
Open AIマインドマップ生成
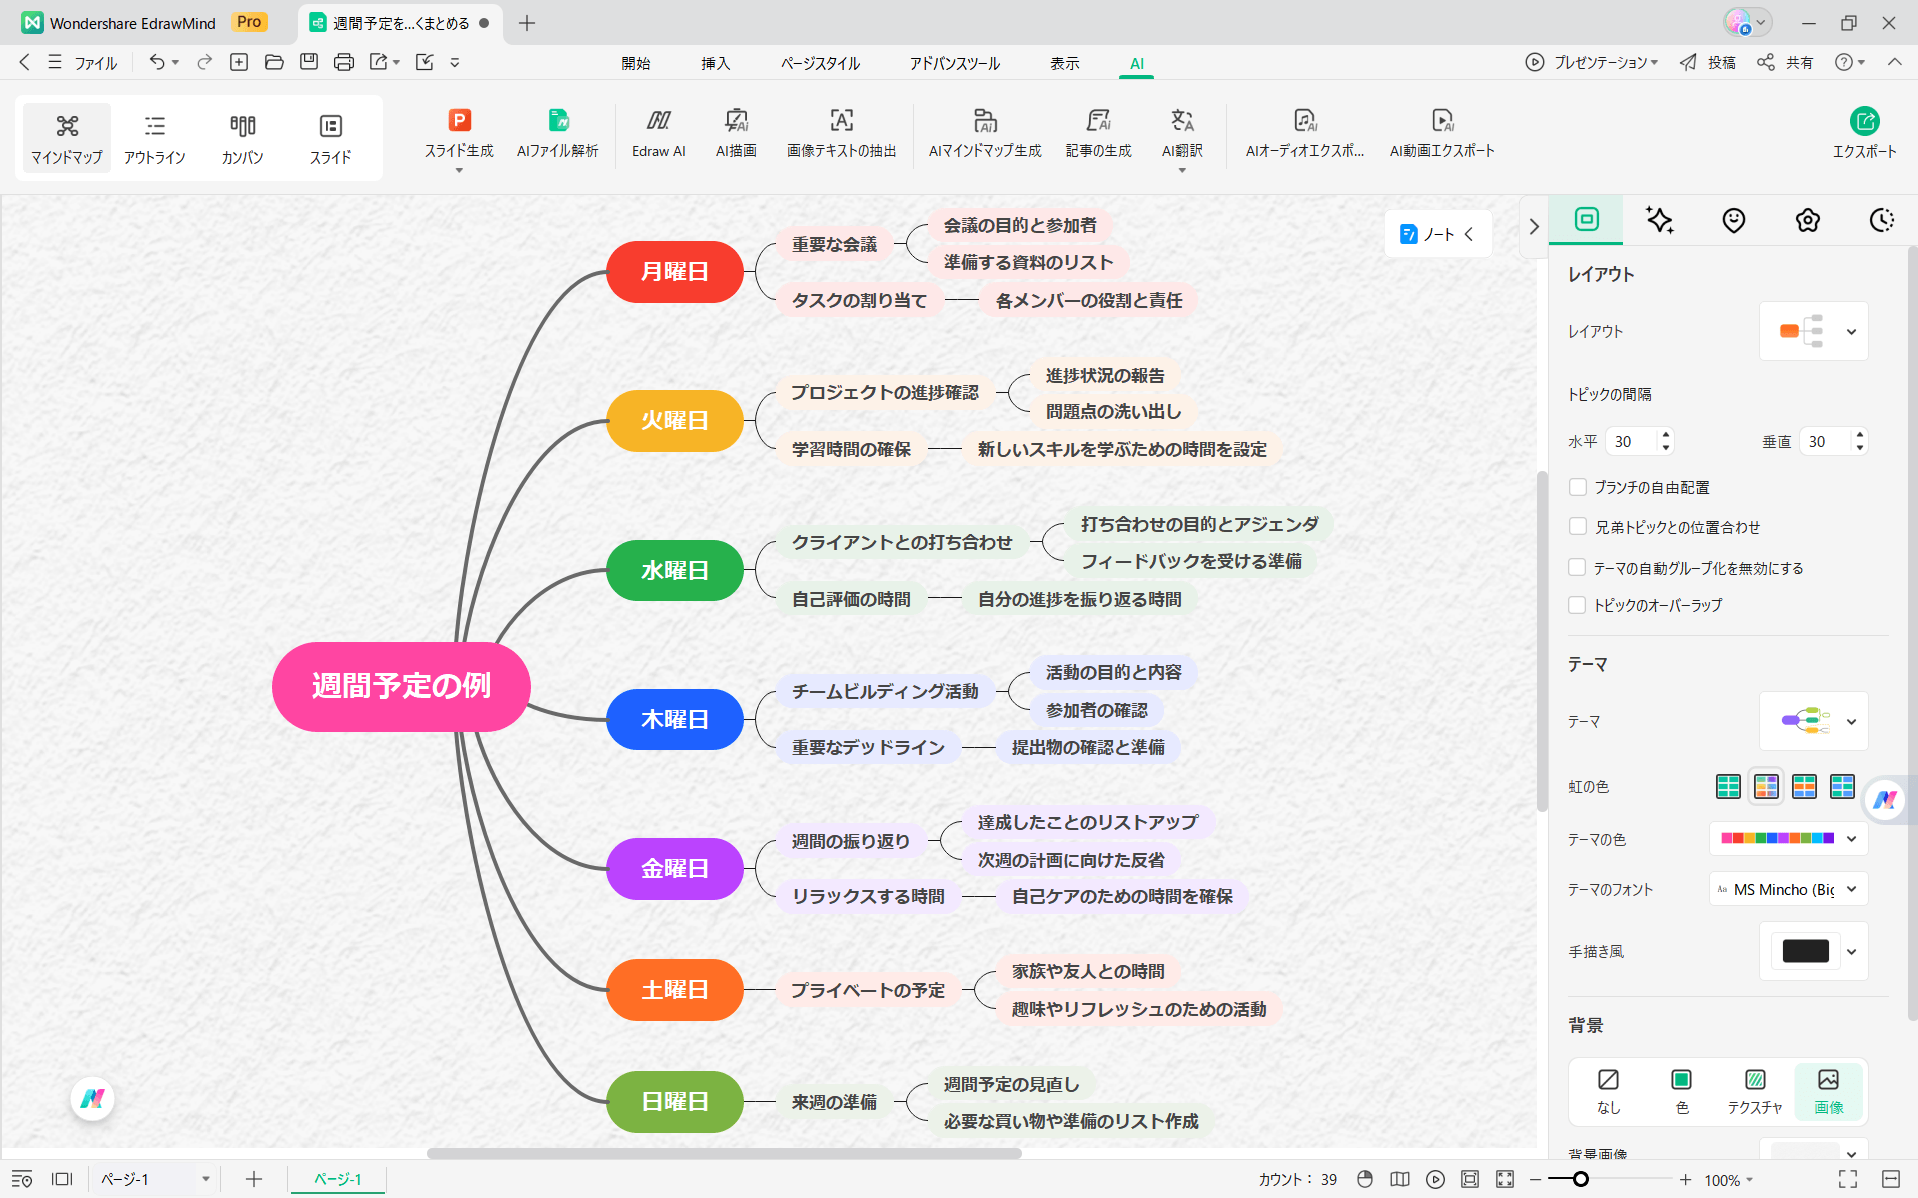(985, 134)
